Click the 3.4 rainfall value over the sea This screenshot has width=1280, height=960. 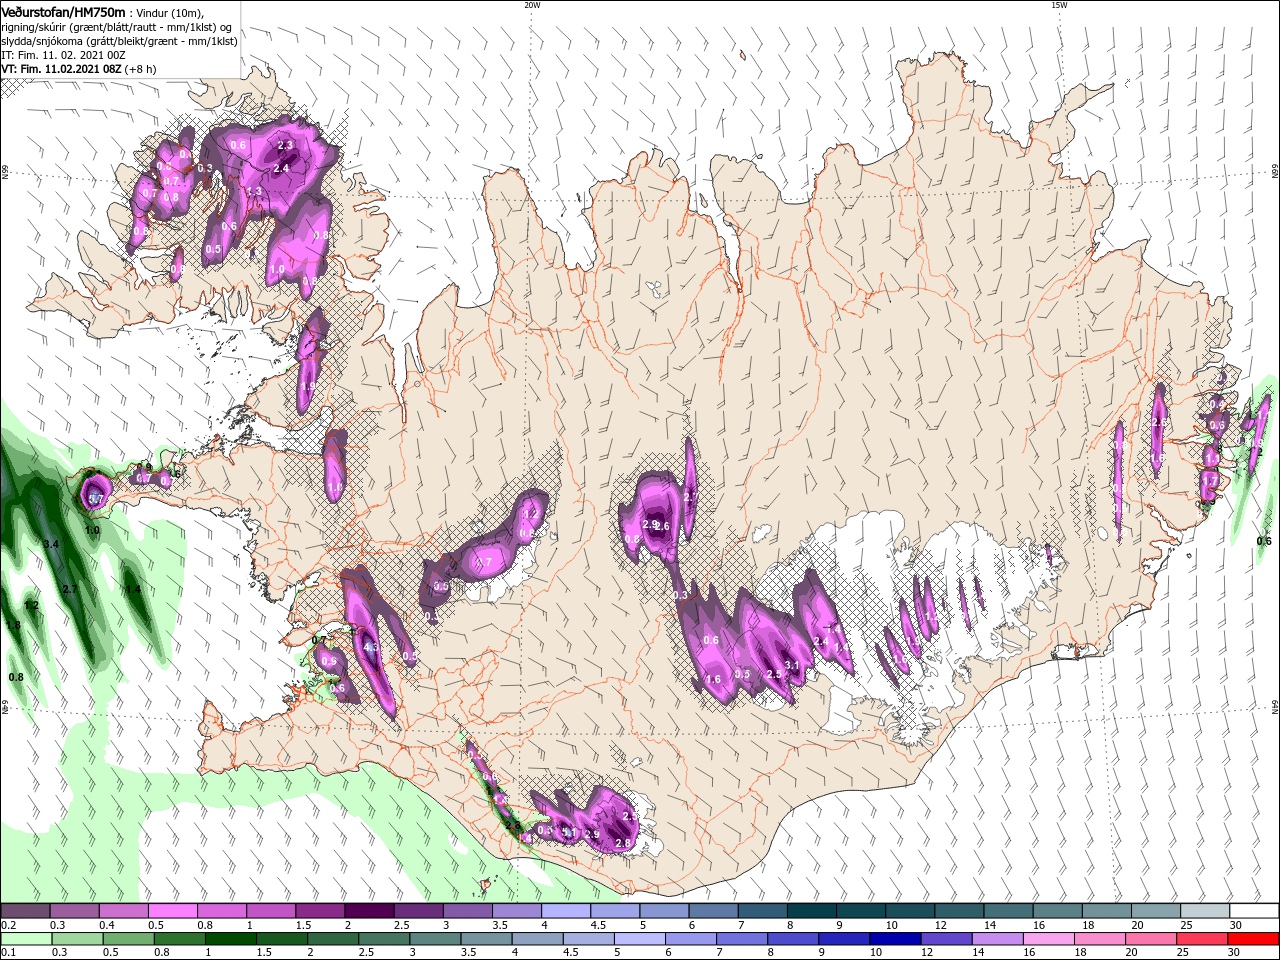tap(52, 543)
